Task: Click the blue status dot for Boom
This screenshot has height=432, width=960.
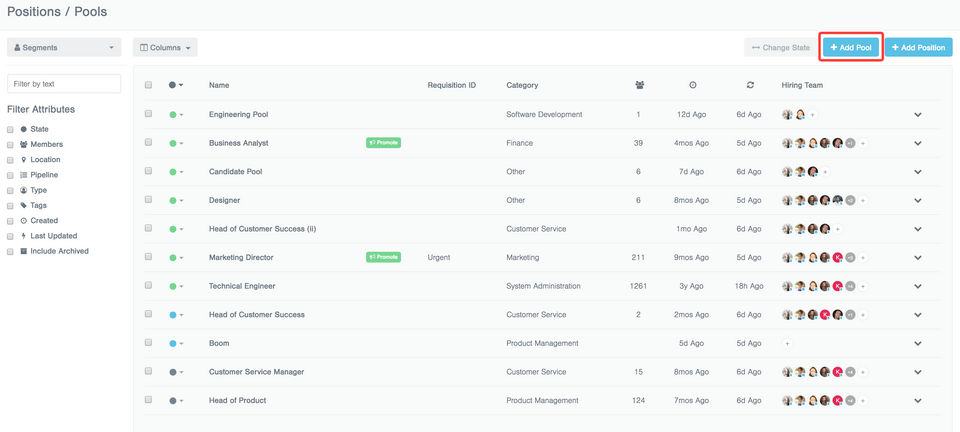Action: pyautogui.click(x=173, y=344)
